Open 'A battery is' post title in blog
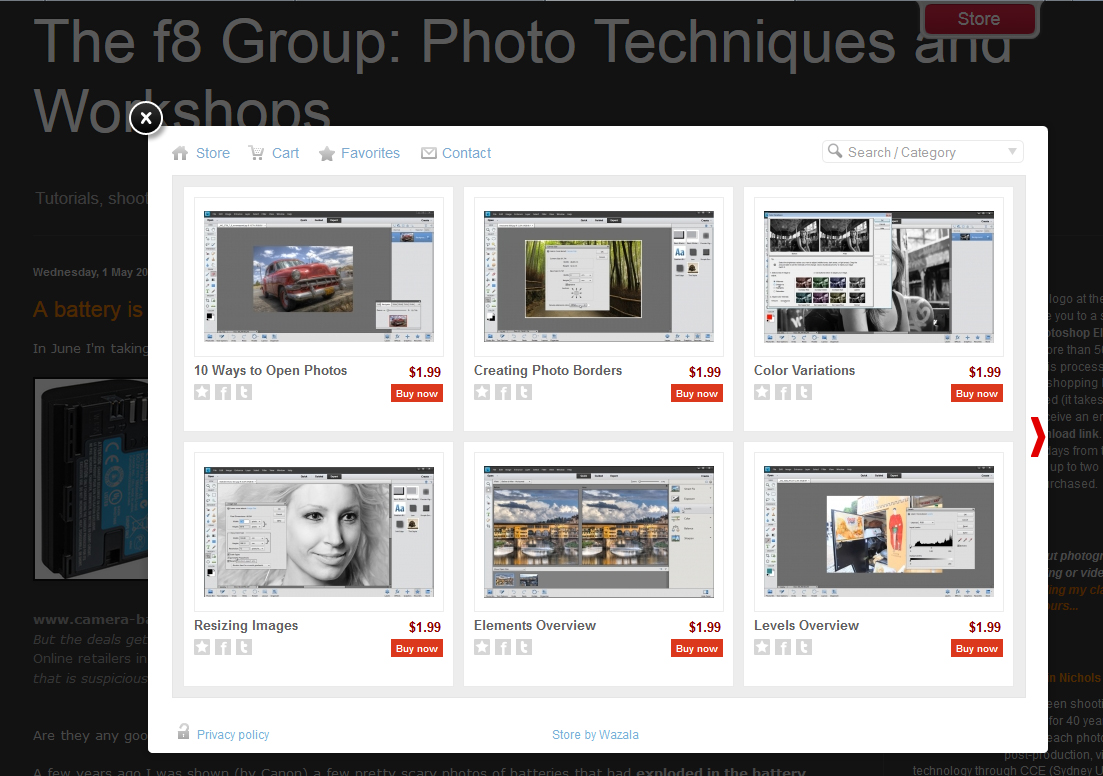The width and height of the screenshot is (1103, 776). [x=88, y=310]
